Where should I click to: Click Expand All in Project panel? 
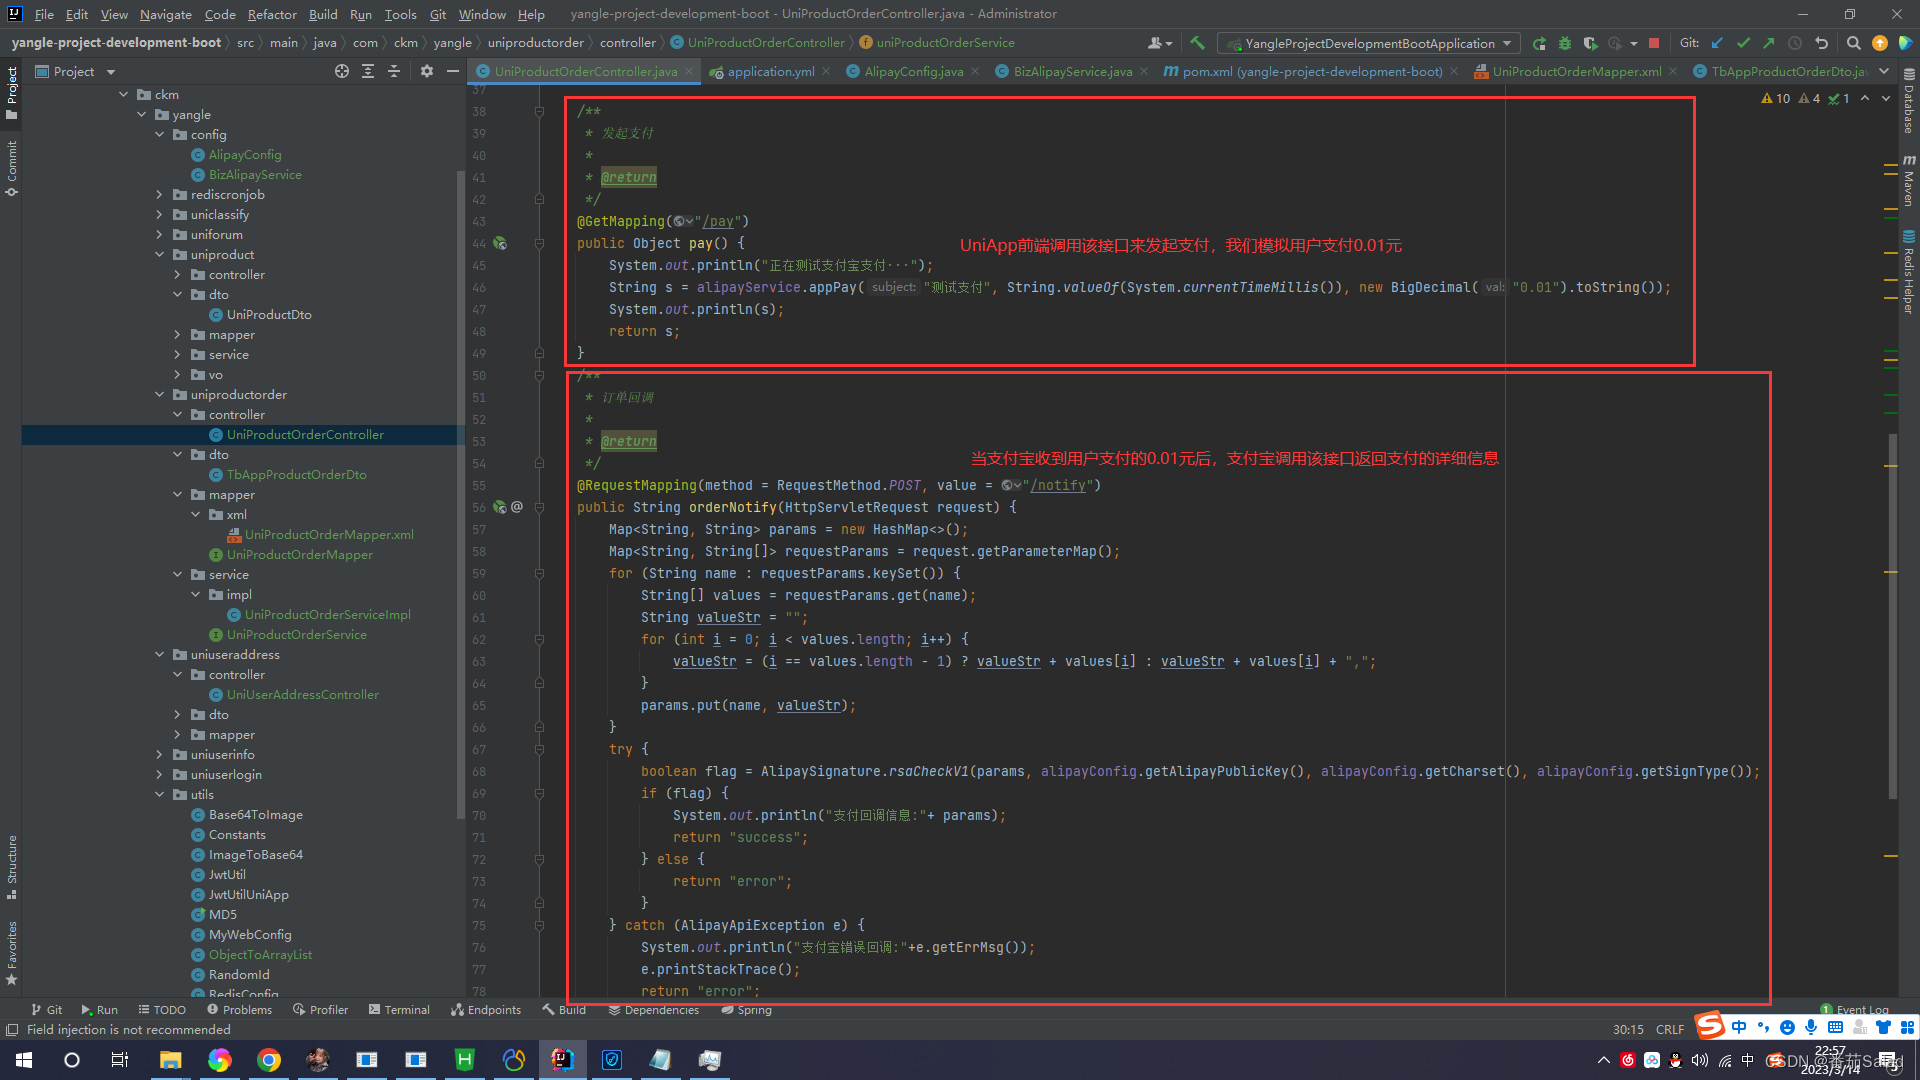click(x=368, y=71)
